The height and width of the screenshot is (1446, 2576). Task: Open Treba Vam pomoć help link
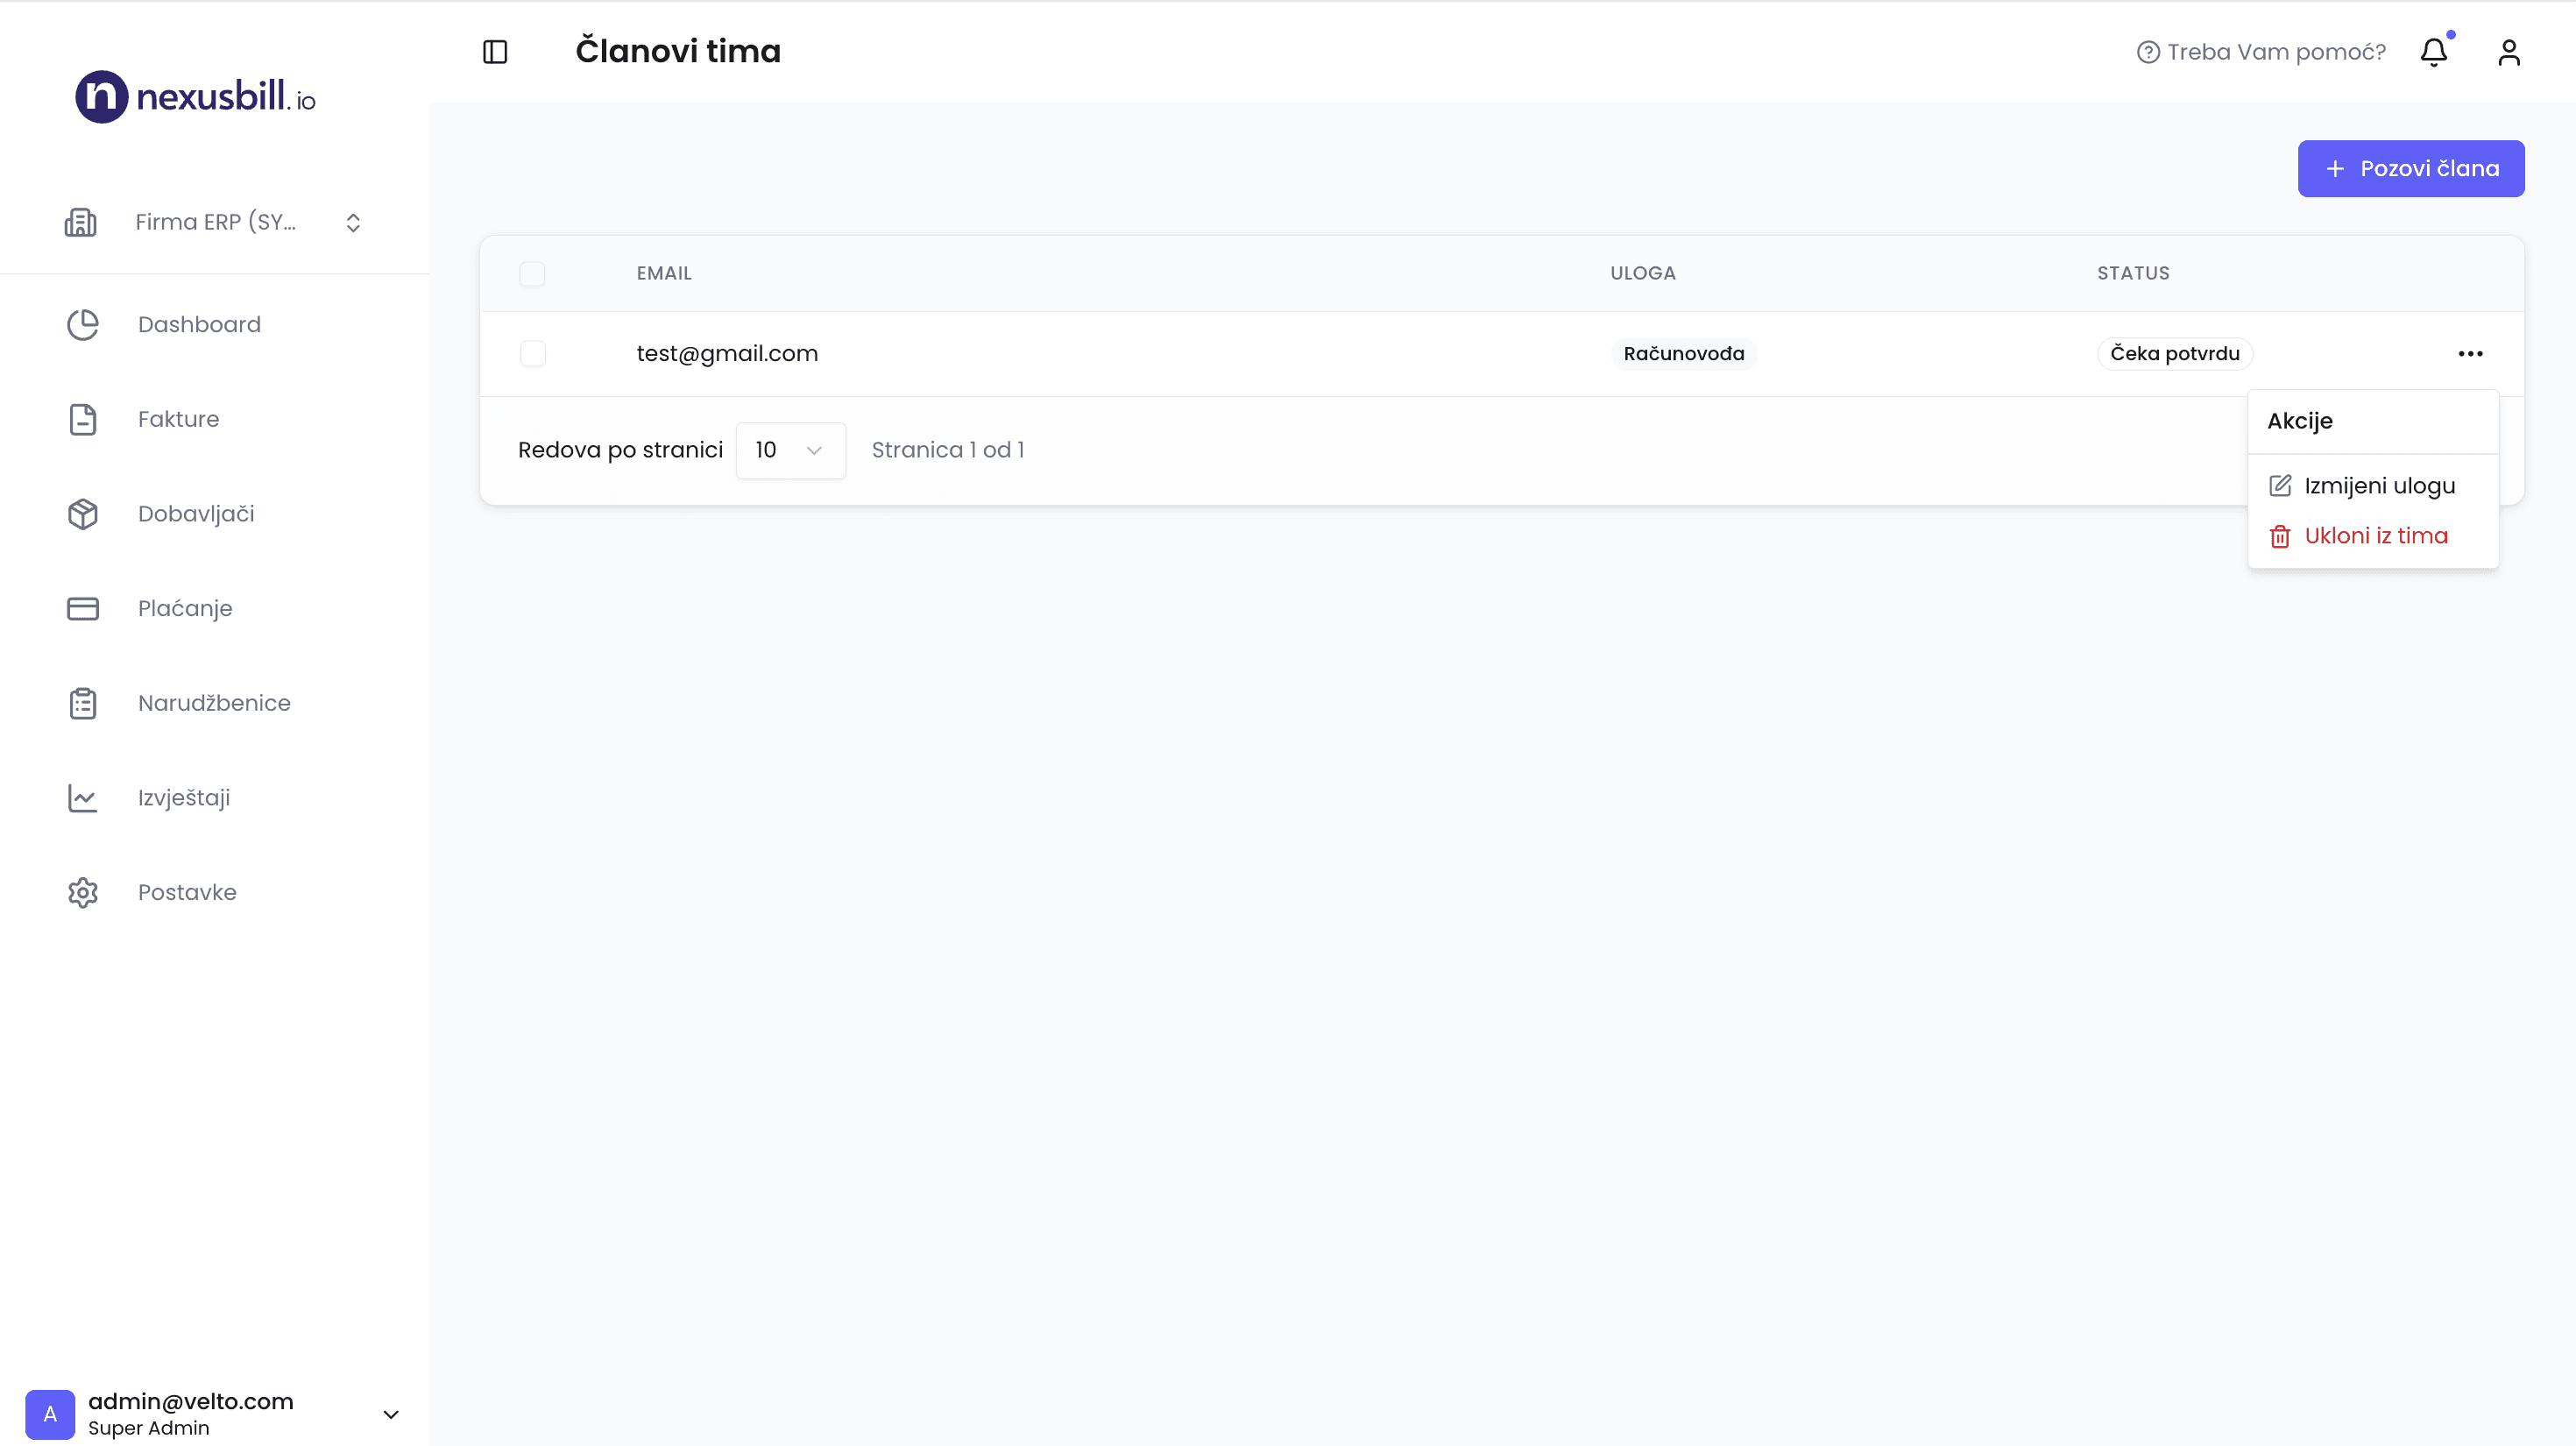coord(2261,52)
